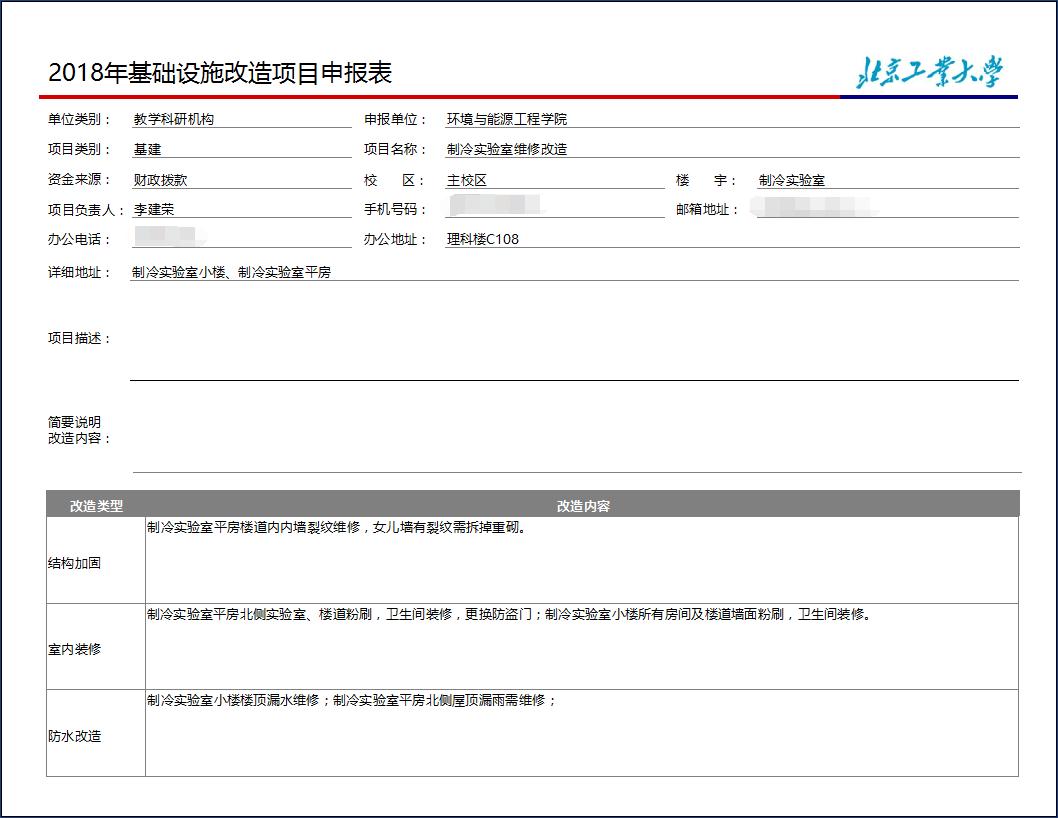This screenshot has width=1058, height=818.
Task: Select the 项目负责人 field with 李建荣
Action: [x=241, y=210]
